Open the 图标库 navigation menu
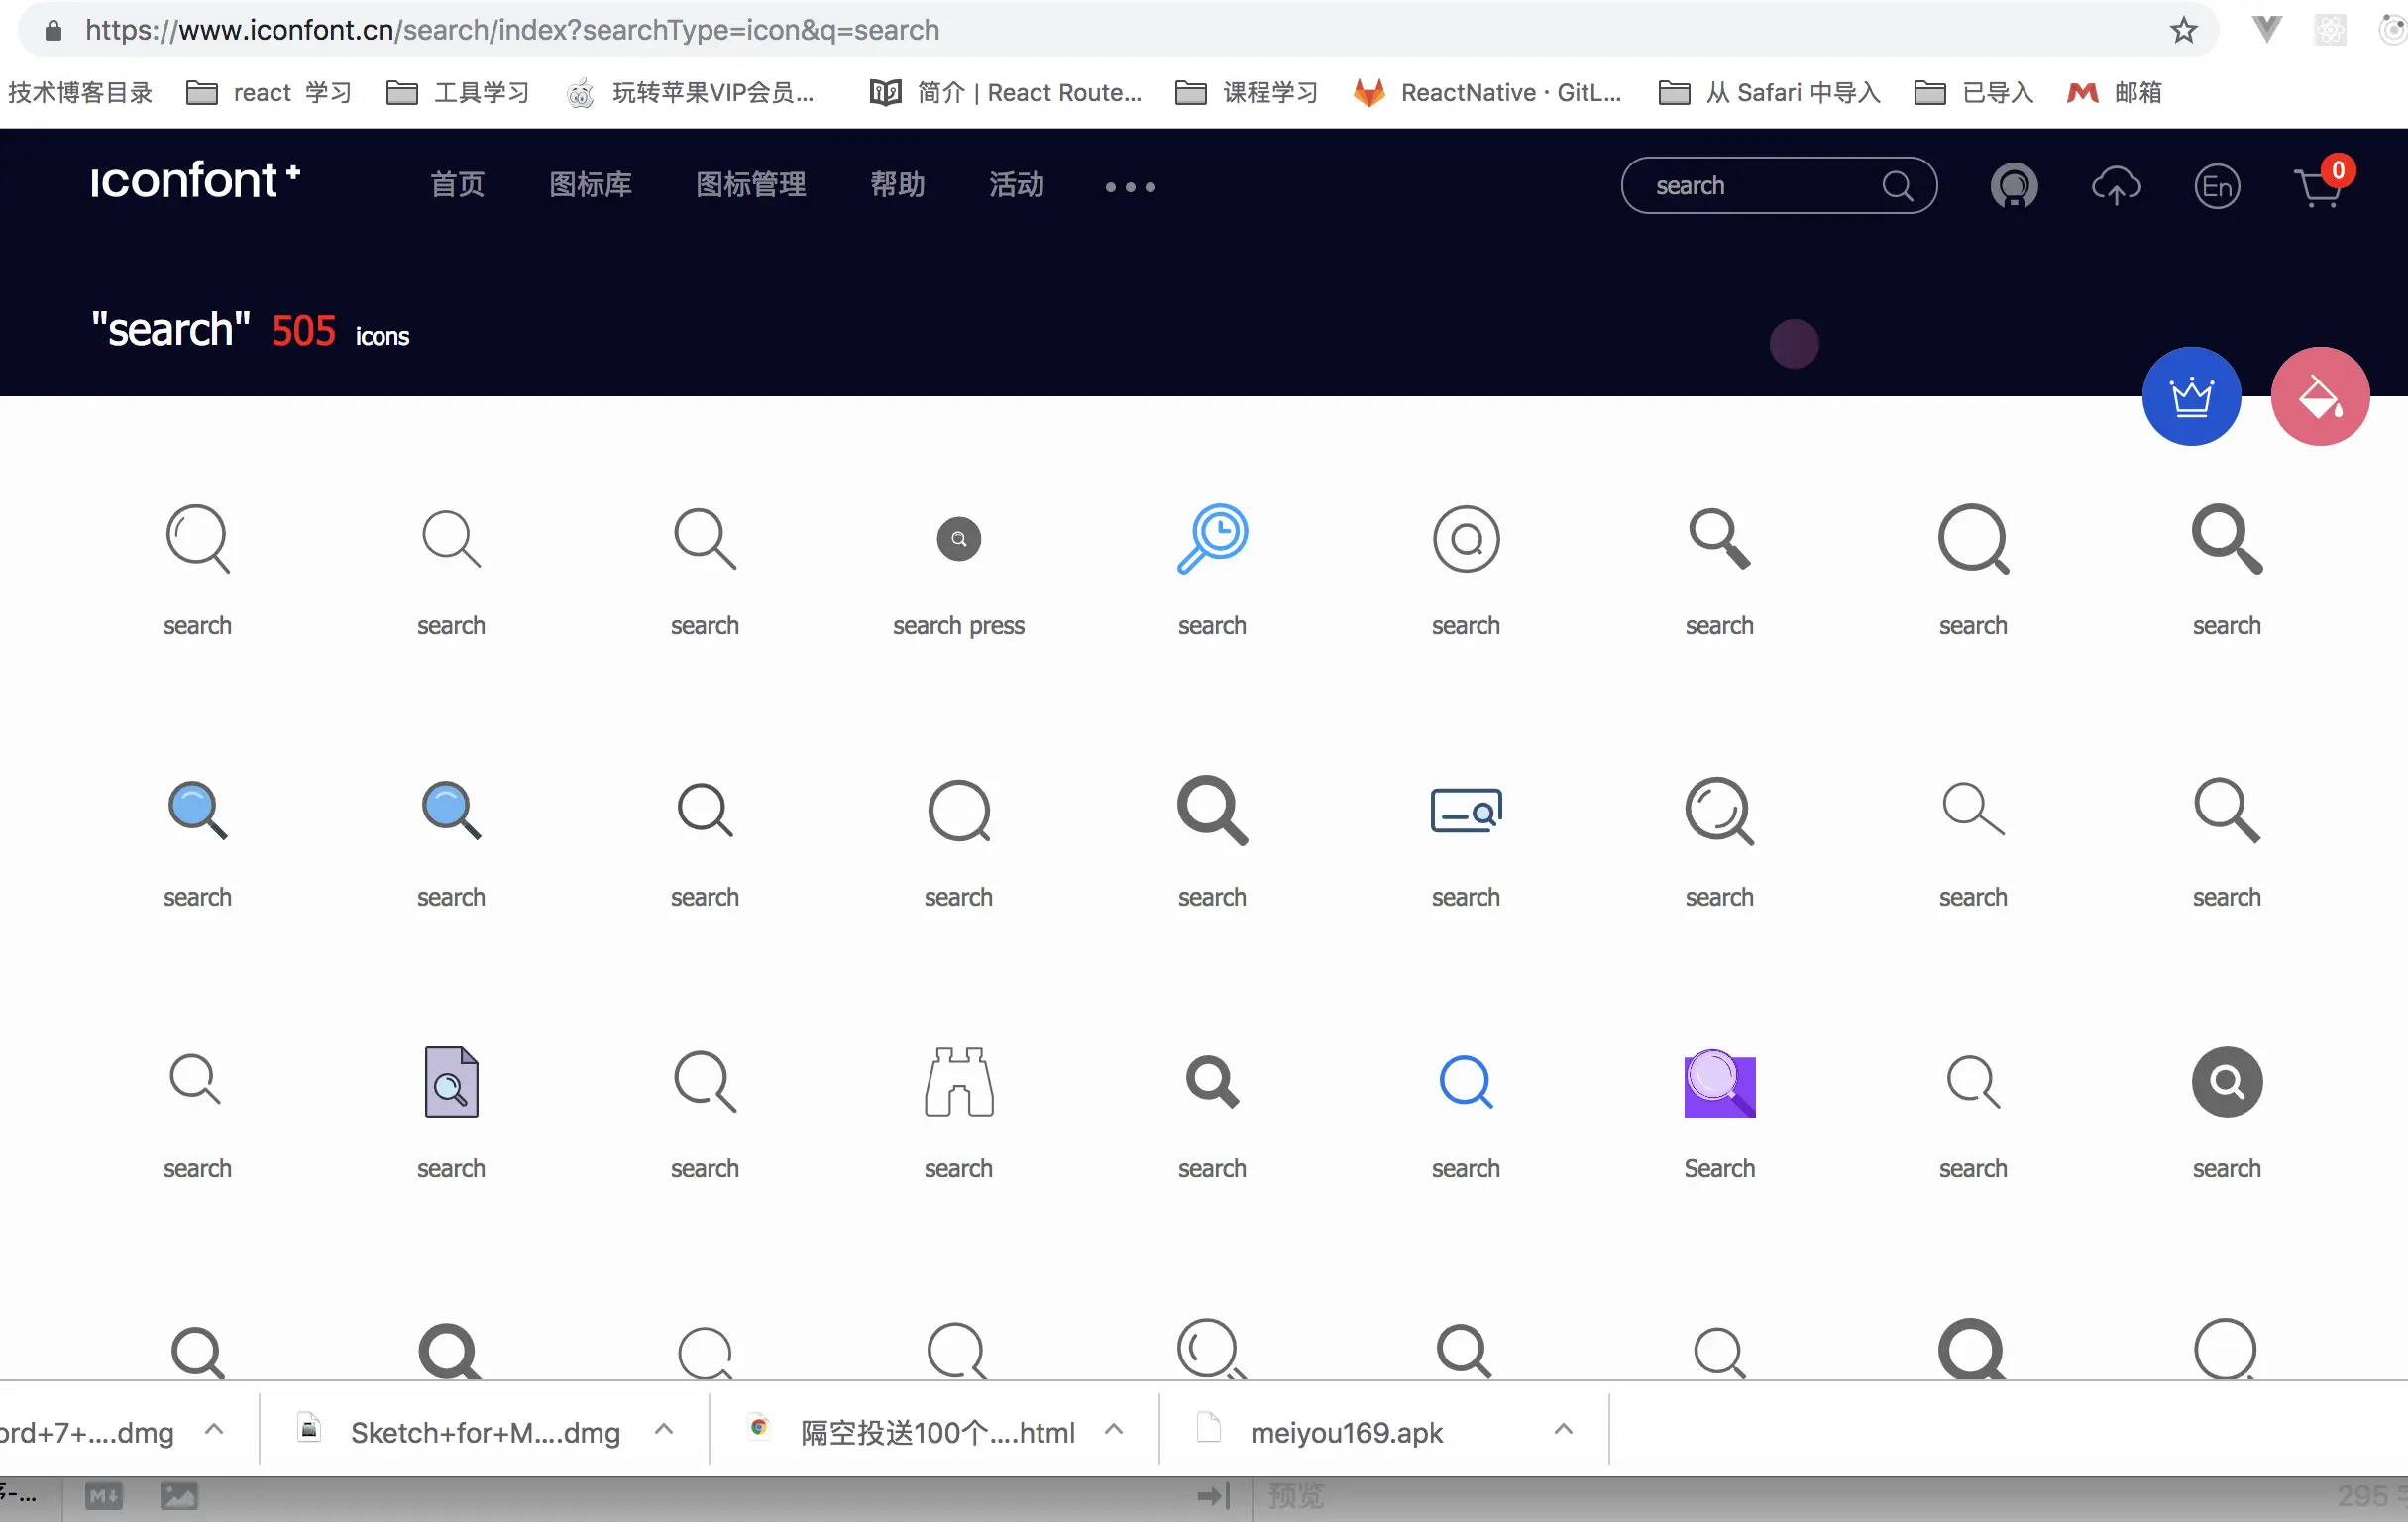 pyautogui.click(x=590, y=185)
